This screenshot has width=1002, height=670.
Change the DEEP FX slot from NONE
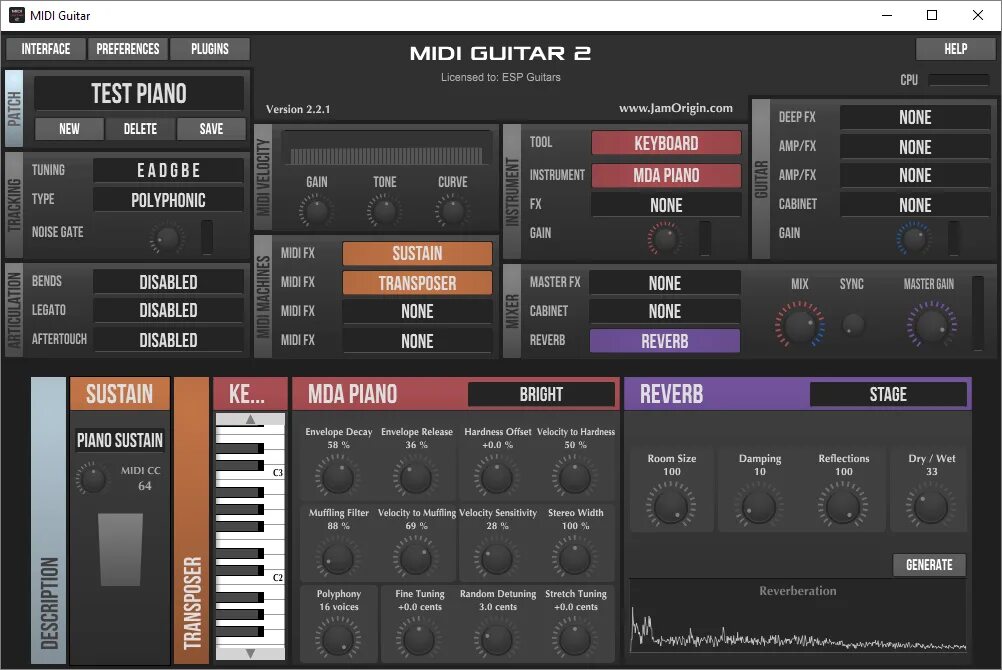click(x=914, y=117)
